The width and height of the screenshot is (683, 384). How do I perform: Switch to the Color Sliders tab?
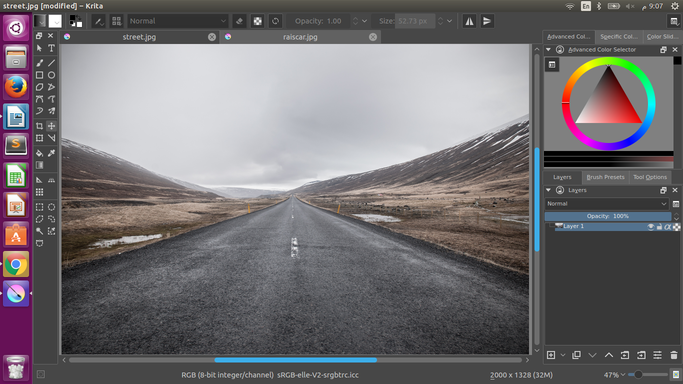click(x=662, y=37)
